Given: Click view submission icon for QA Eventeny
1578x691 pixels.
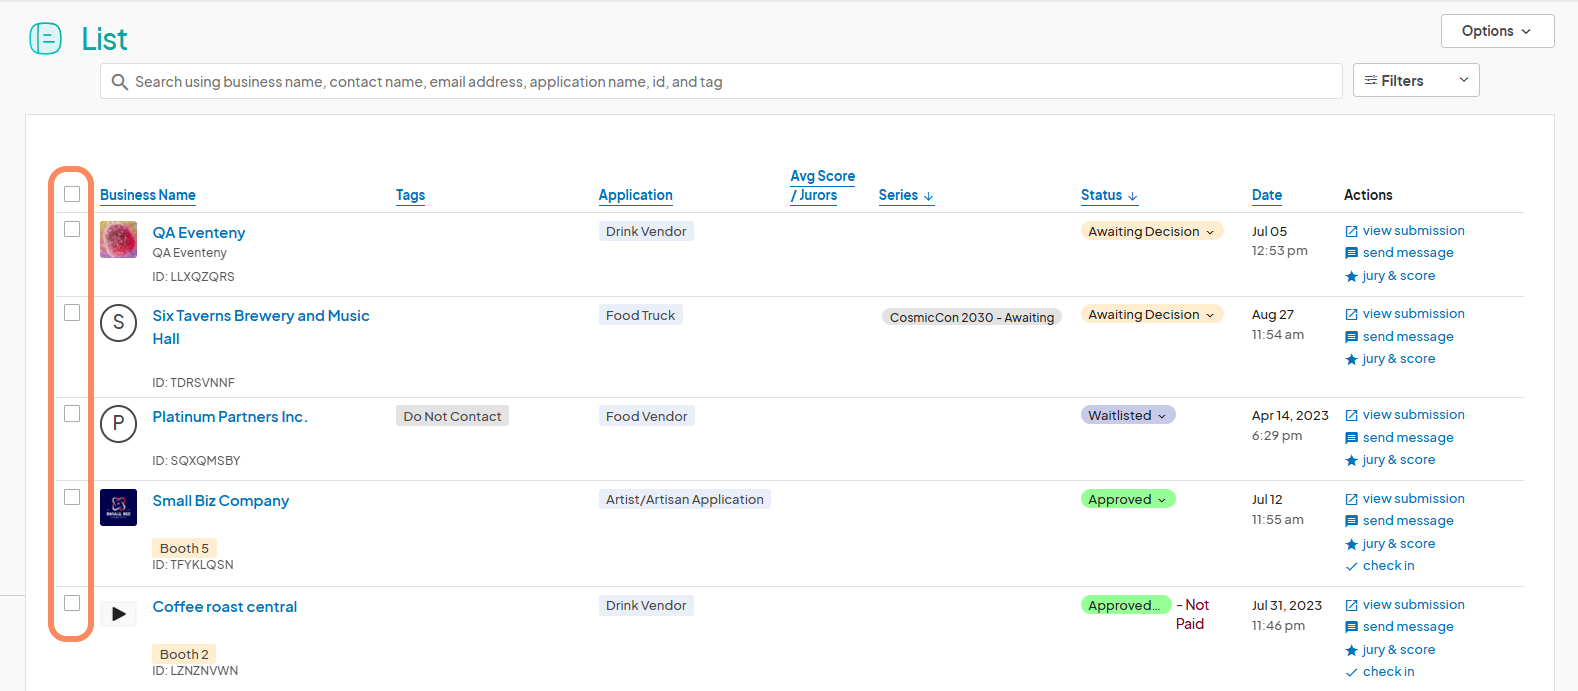Looking at the screenshot, I should [1352, 231].
